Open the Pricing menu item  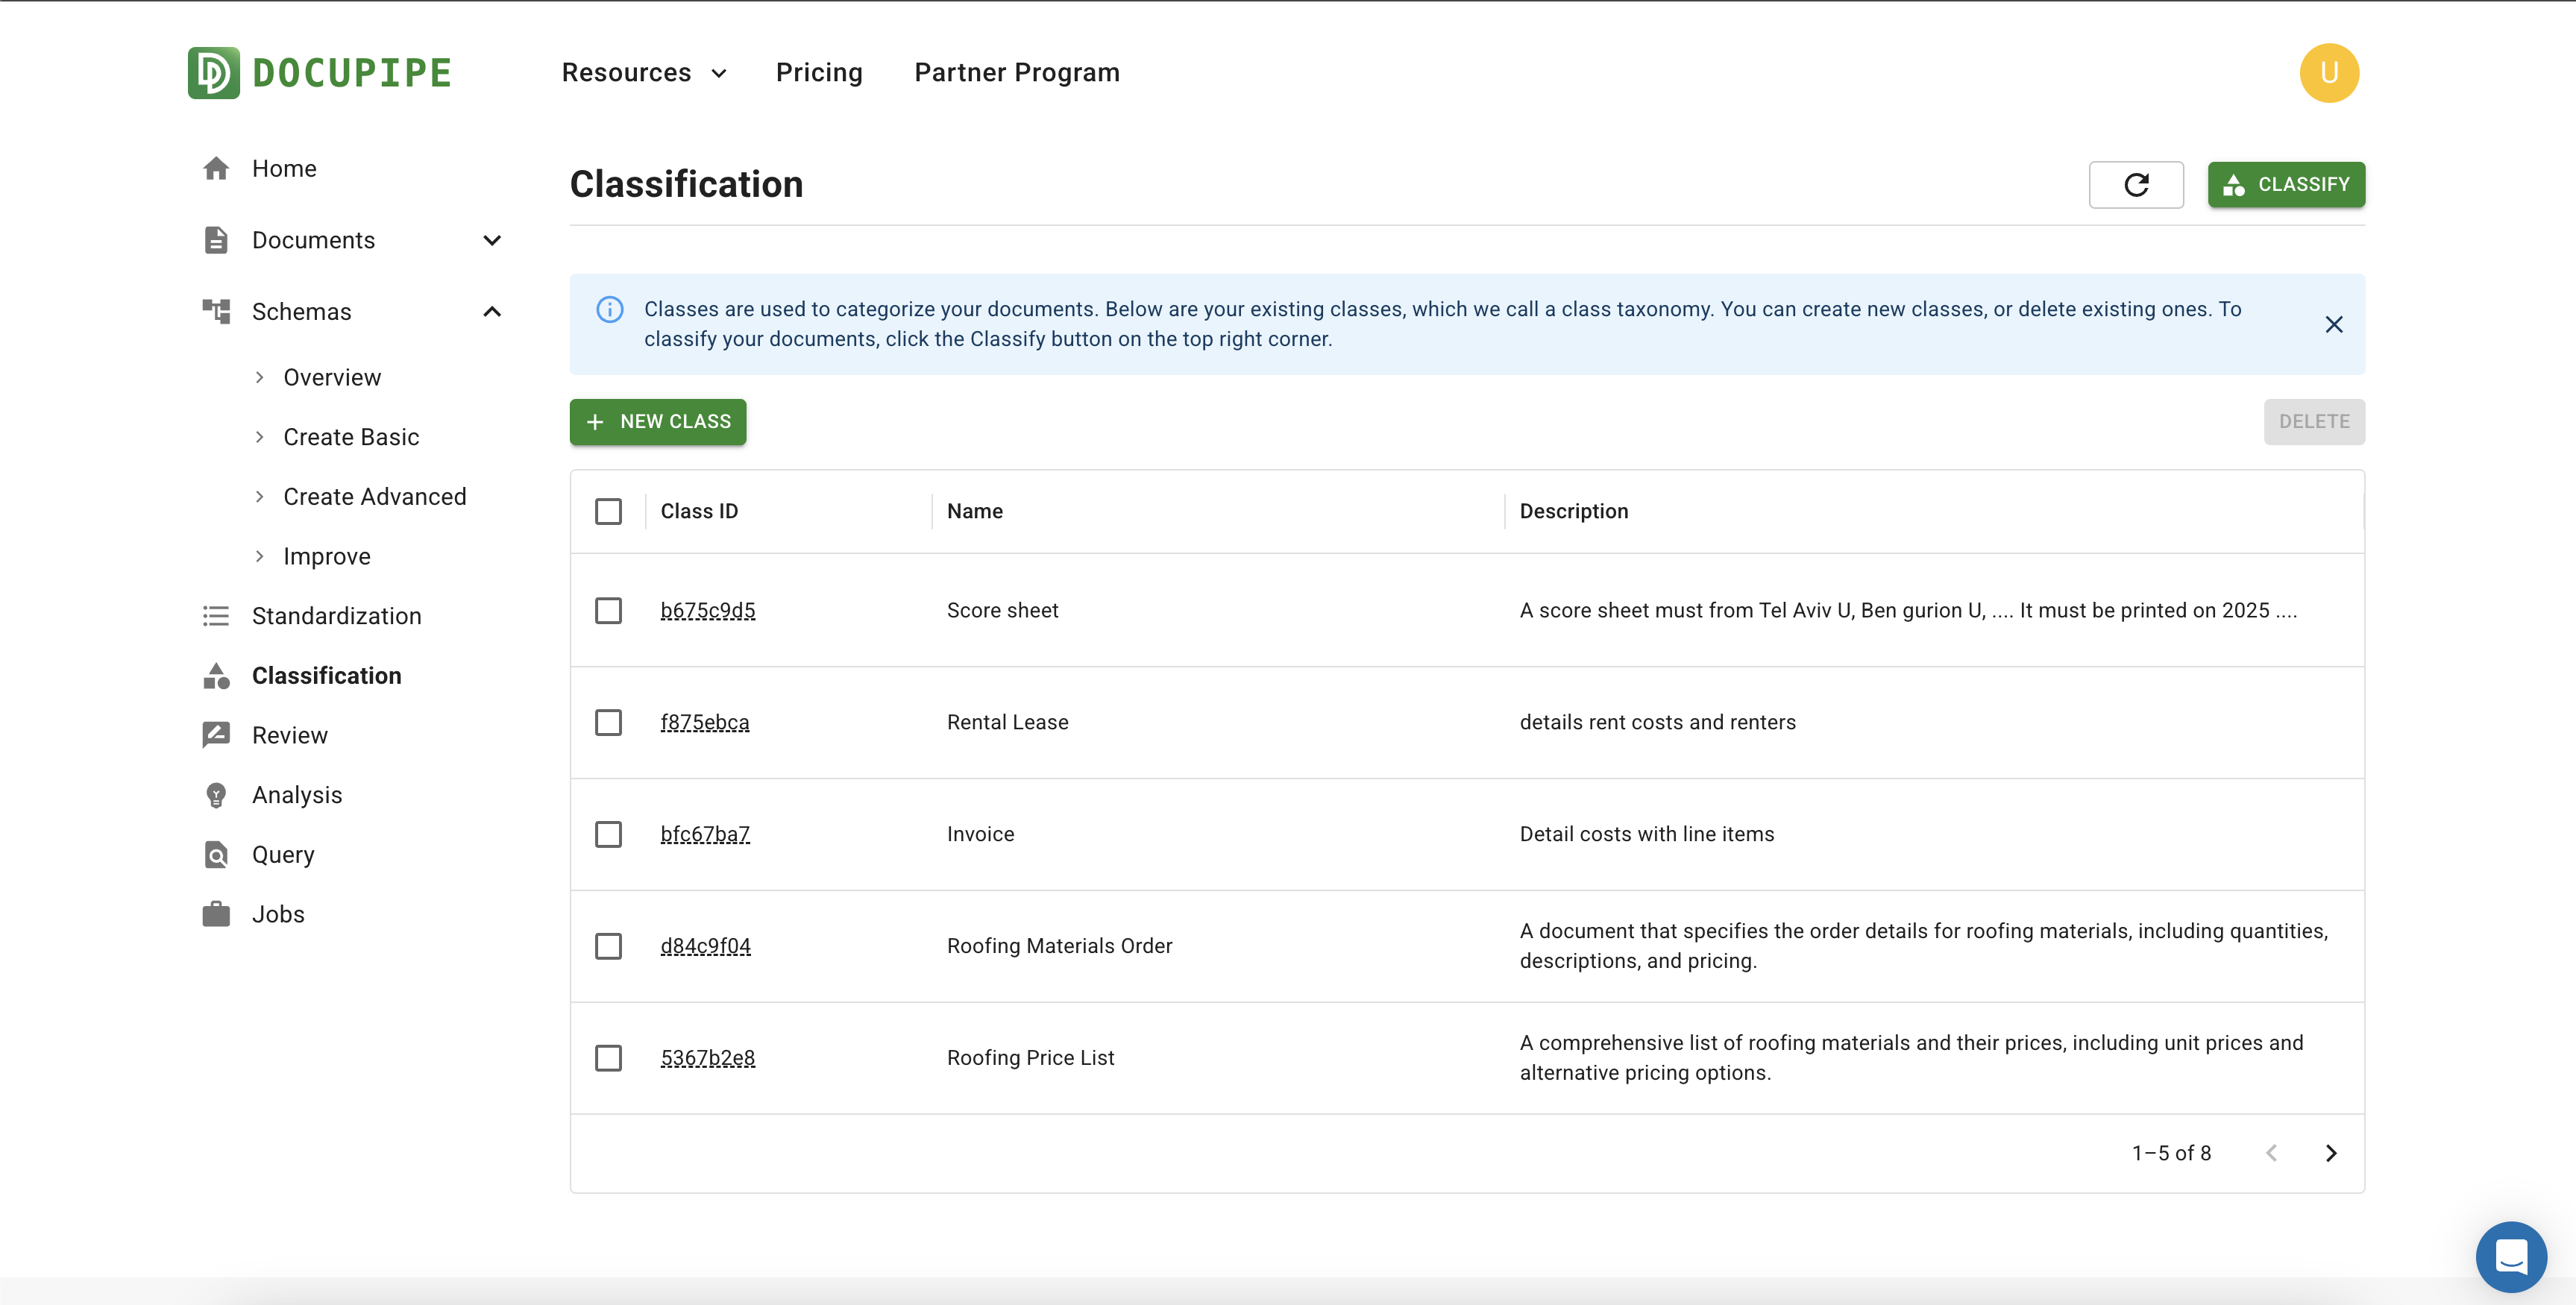[x=818, y=73]
